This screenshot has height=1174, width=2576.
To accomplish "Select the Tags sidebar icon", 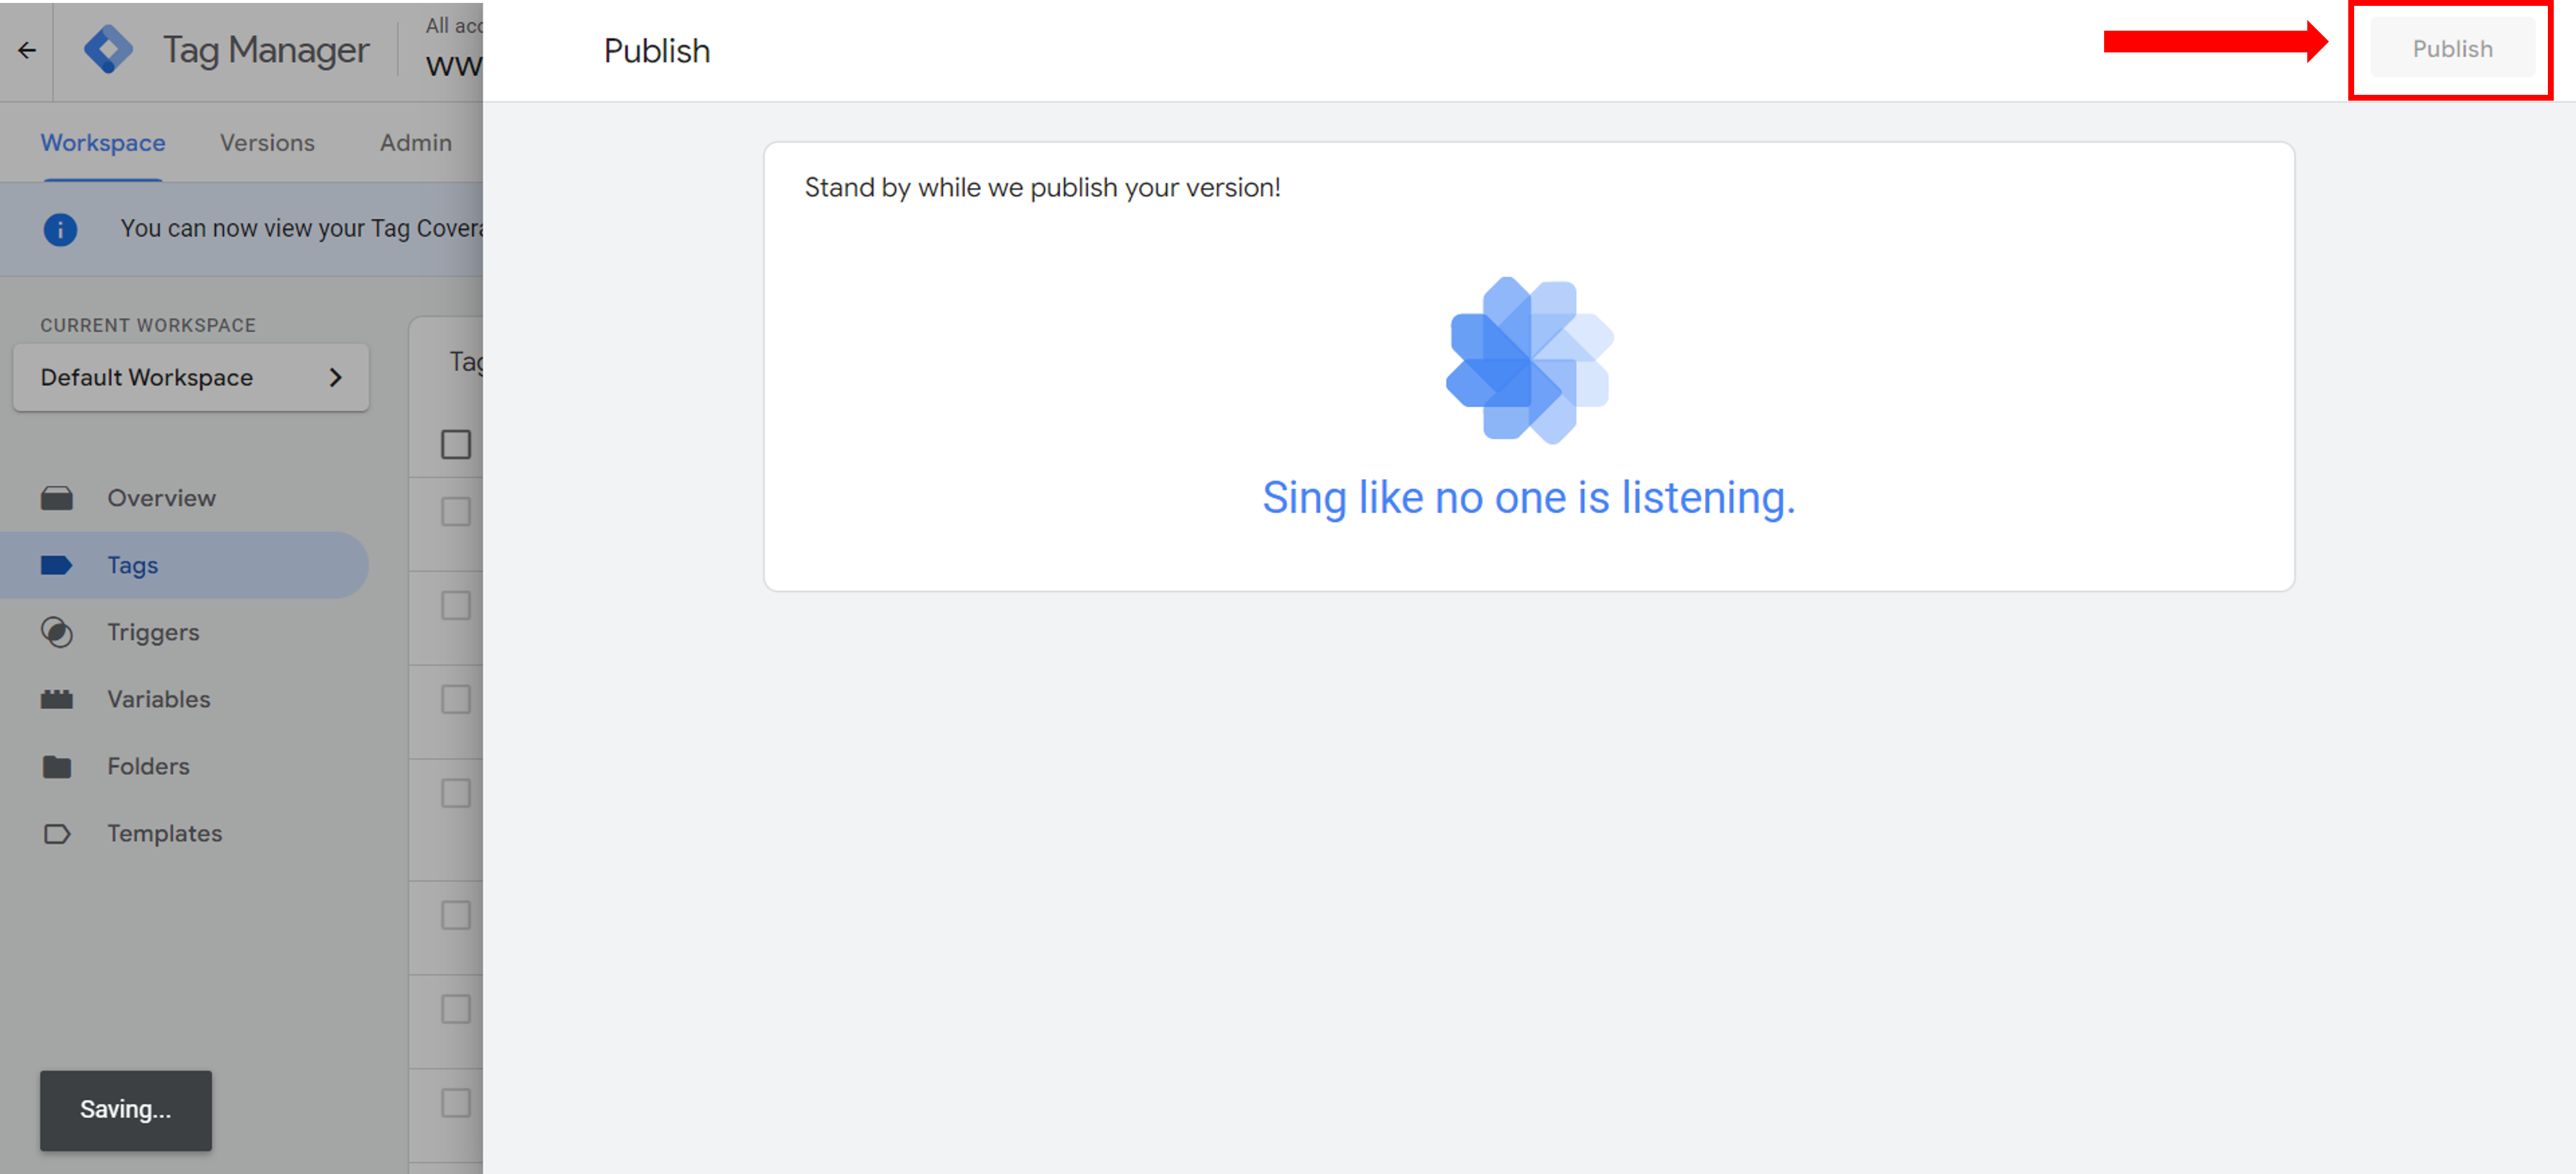I will click(x=57, y=565).
